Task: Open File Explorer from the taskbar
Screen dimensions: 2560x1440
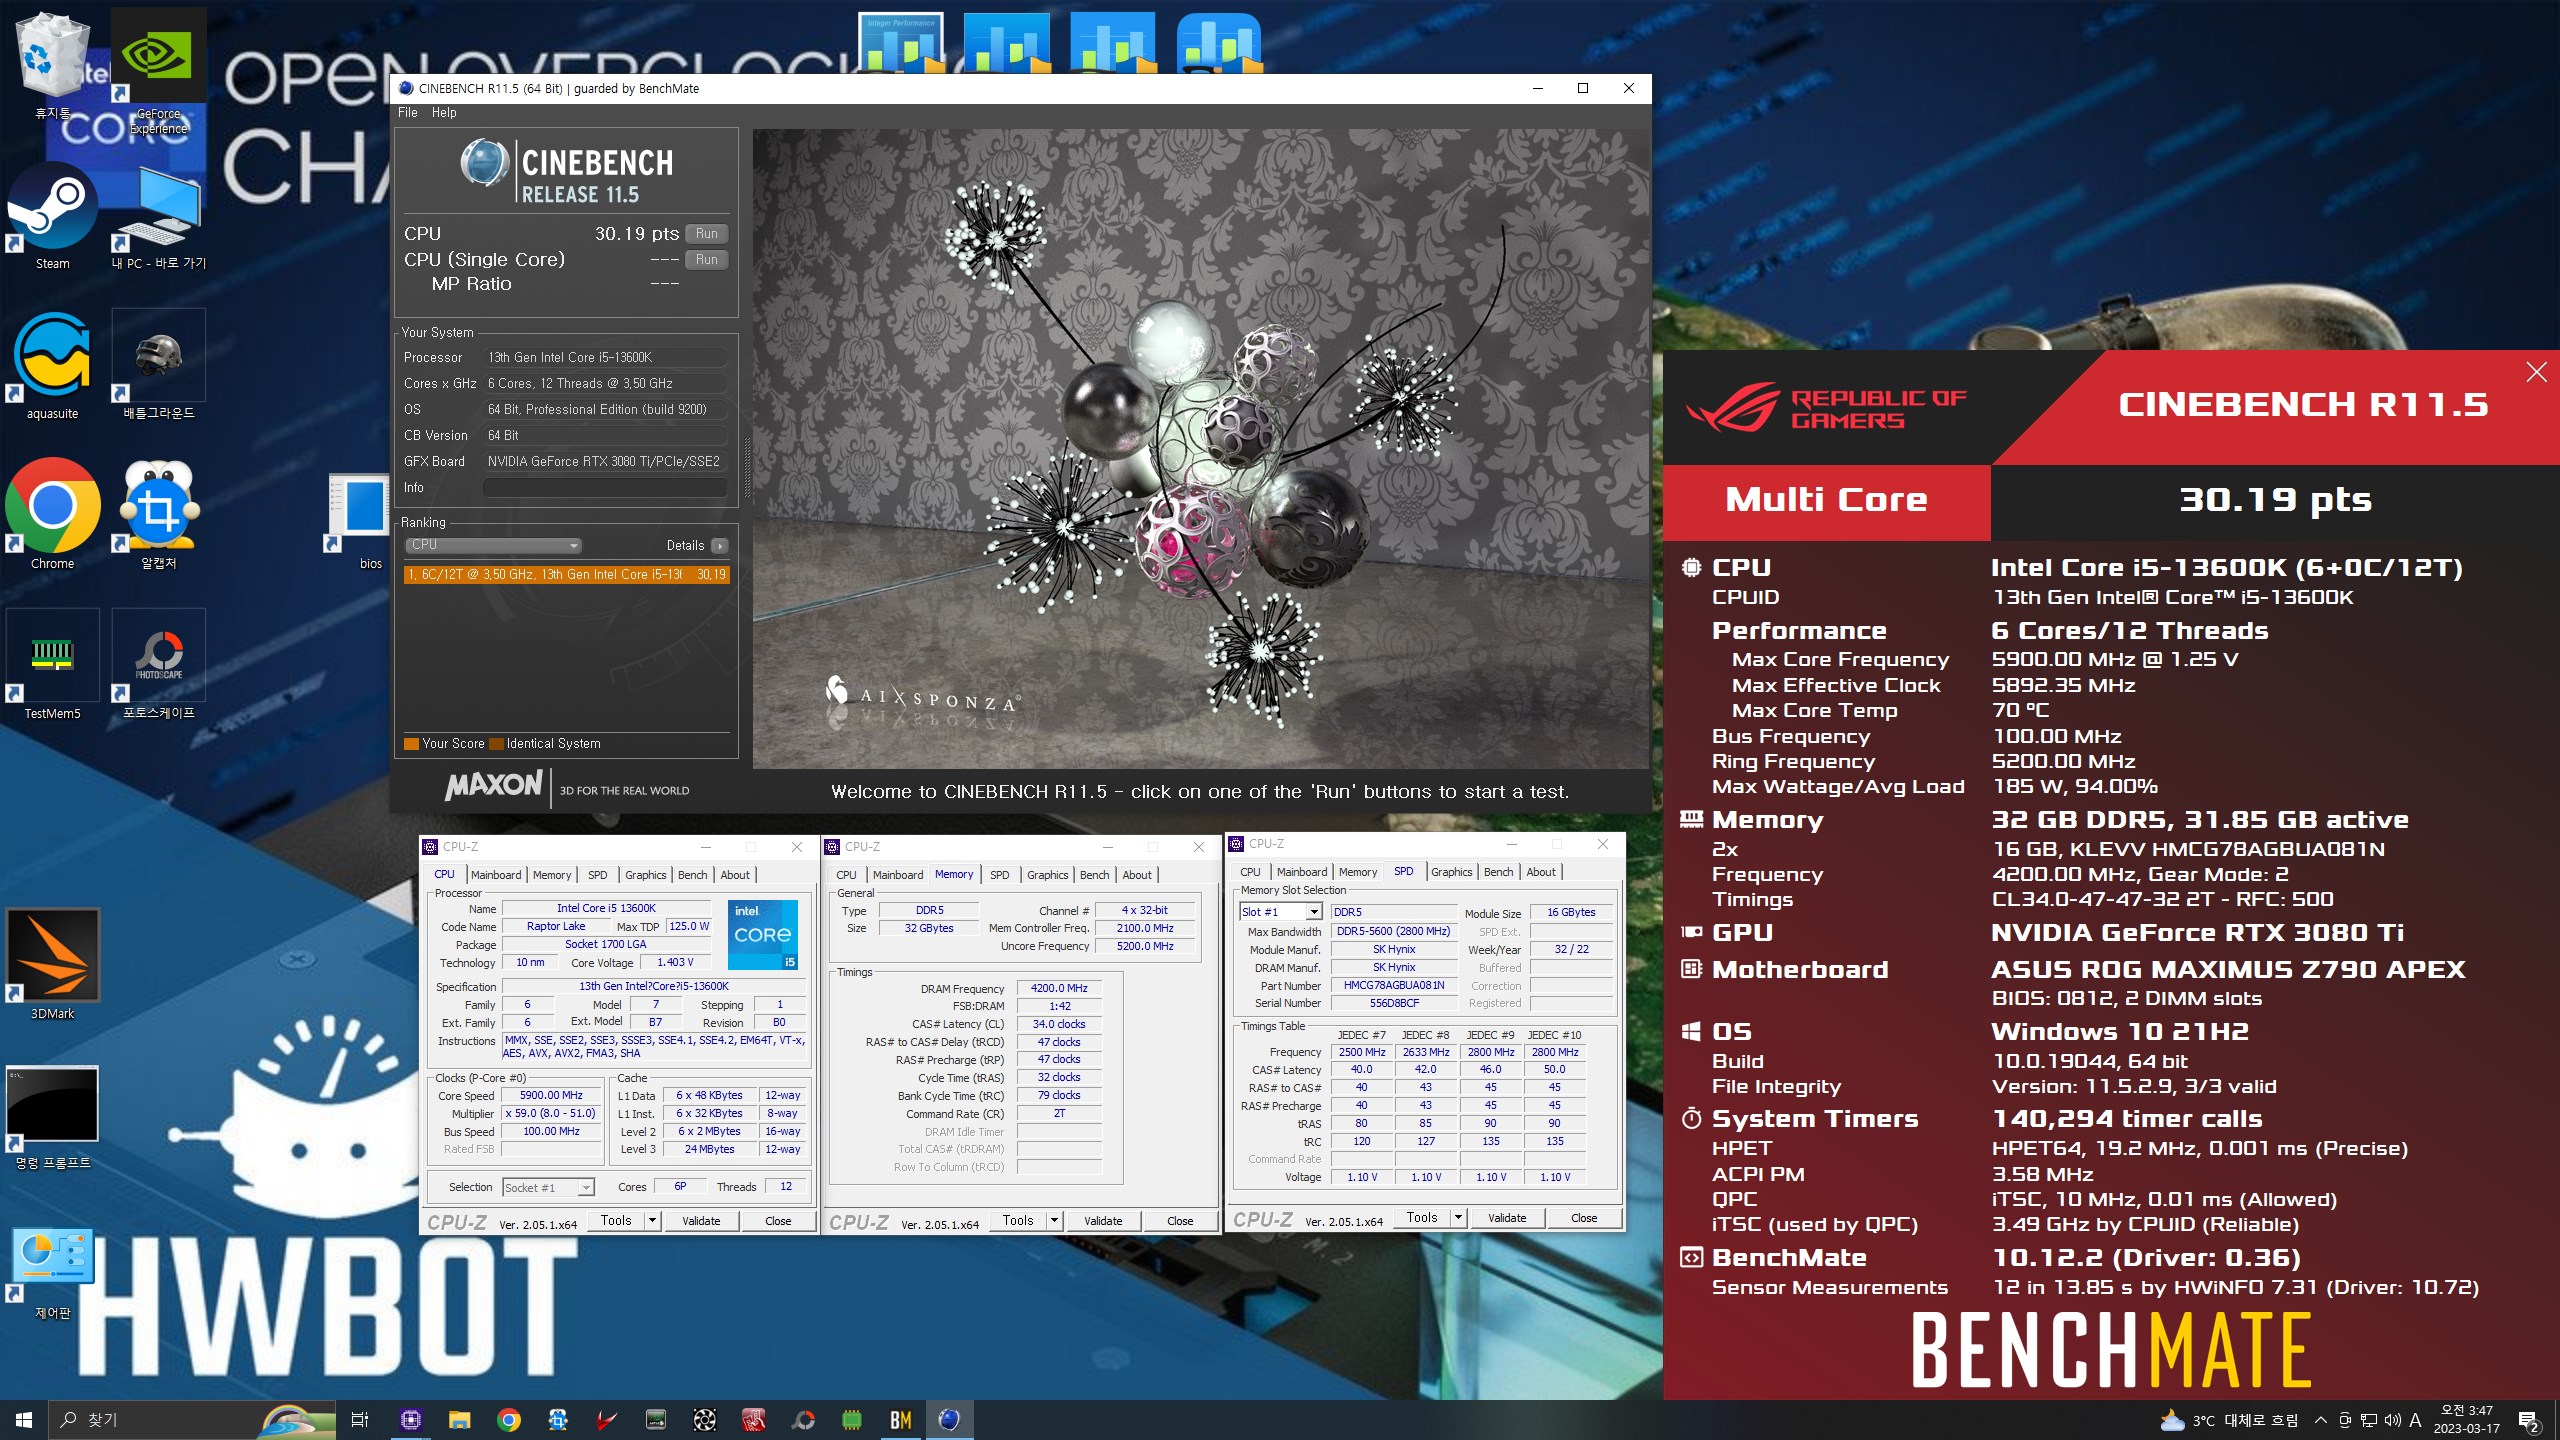Action: (x=459, y=1419)
